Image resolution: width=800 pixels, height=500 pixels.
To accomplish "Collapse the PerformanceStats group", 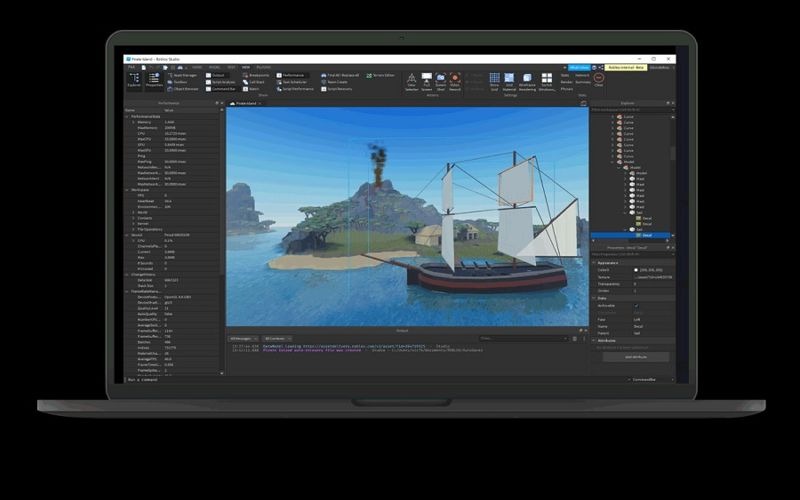I will click(128, 116).
